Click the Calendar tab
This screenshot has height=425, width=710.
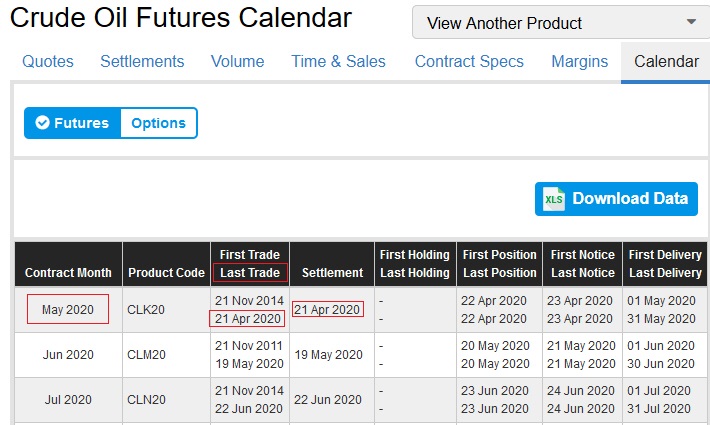[666, 62]
